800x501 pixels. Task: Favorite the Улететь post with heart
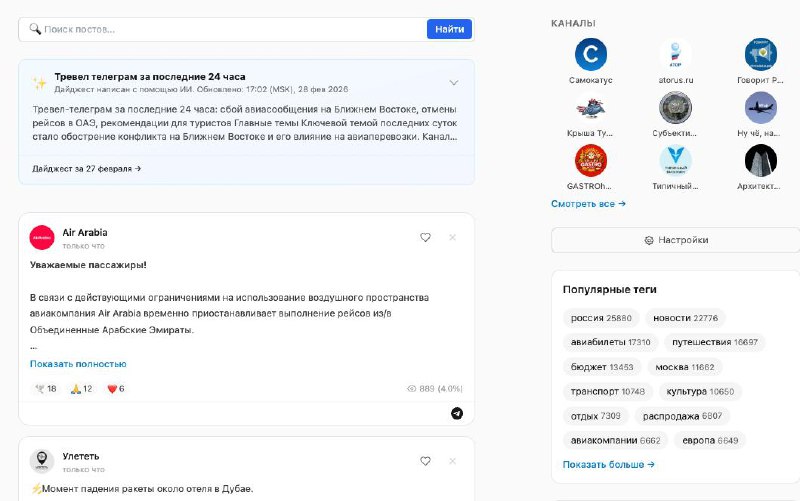click(x=425, y=461)
